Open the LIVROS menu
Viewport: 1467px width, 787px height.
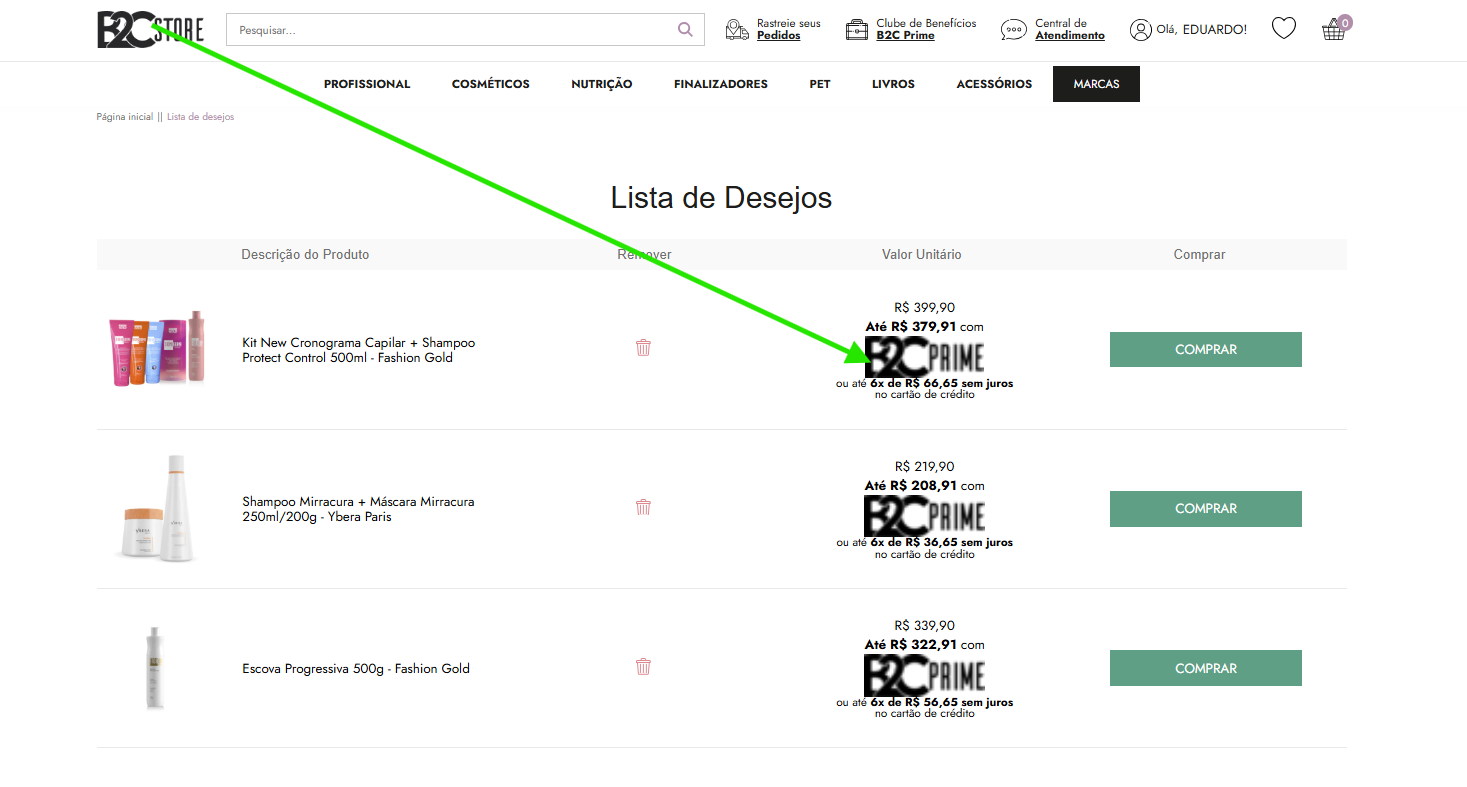[x=893, y=84]
